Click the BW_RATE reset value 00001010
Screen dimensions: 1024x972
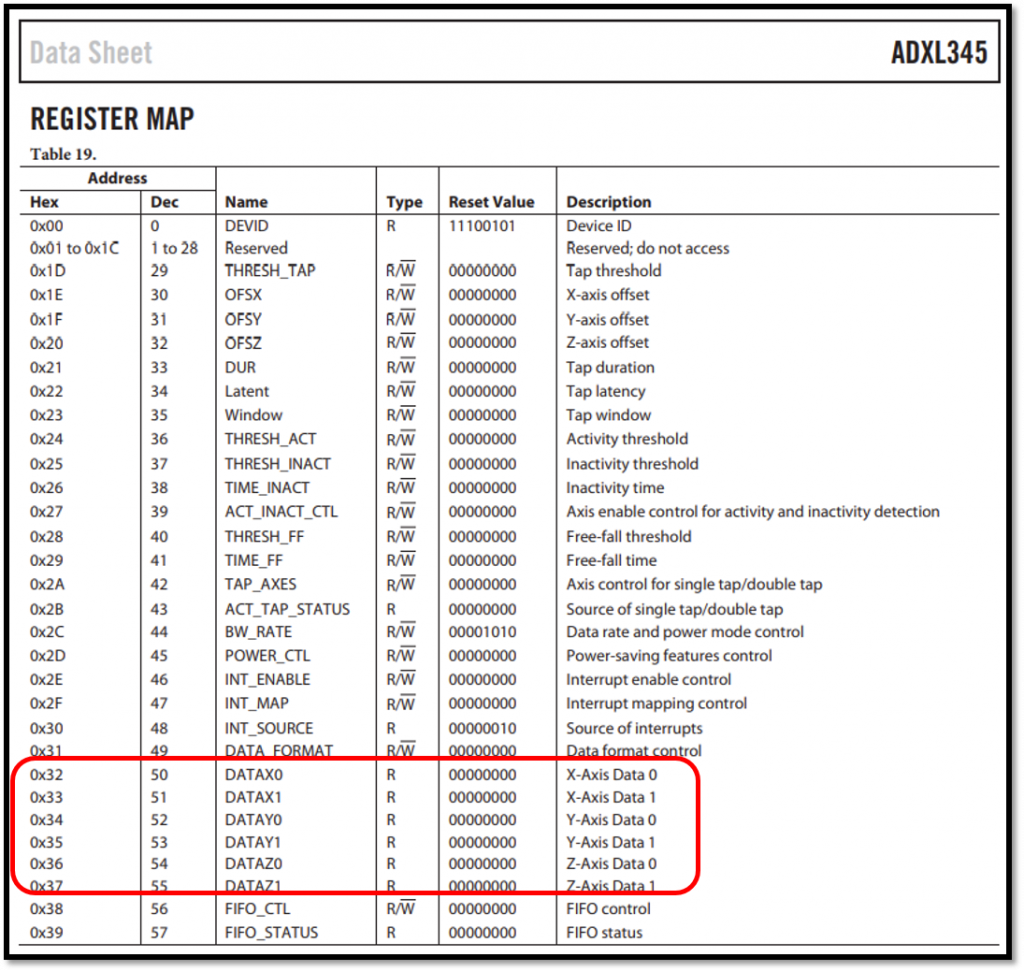pyautogui.click(x=482, y=632)
